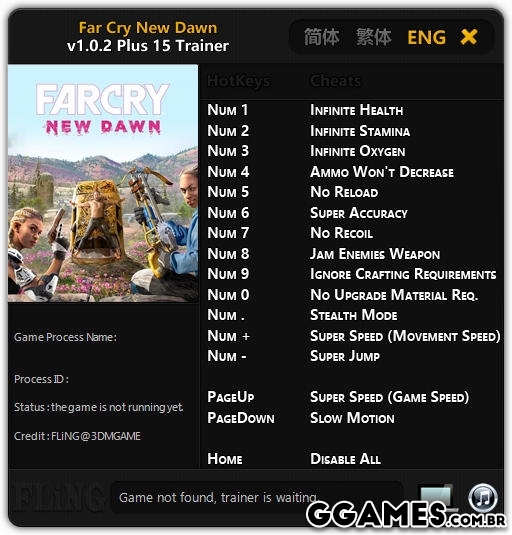Viewport: 512px width, 535px height.
Task: Select Slow Motion option
Action: [x=352, y=418]
